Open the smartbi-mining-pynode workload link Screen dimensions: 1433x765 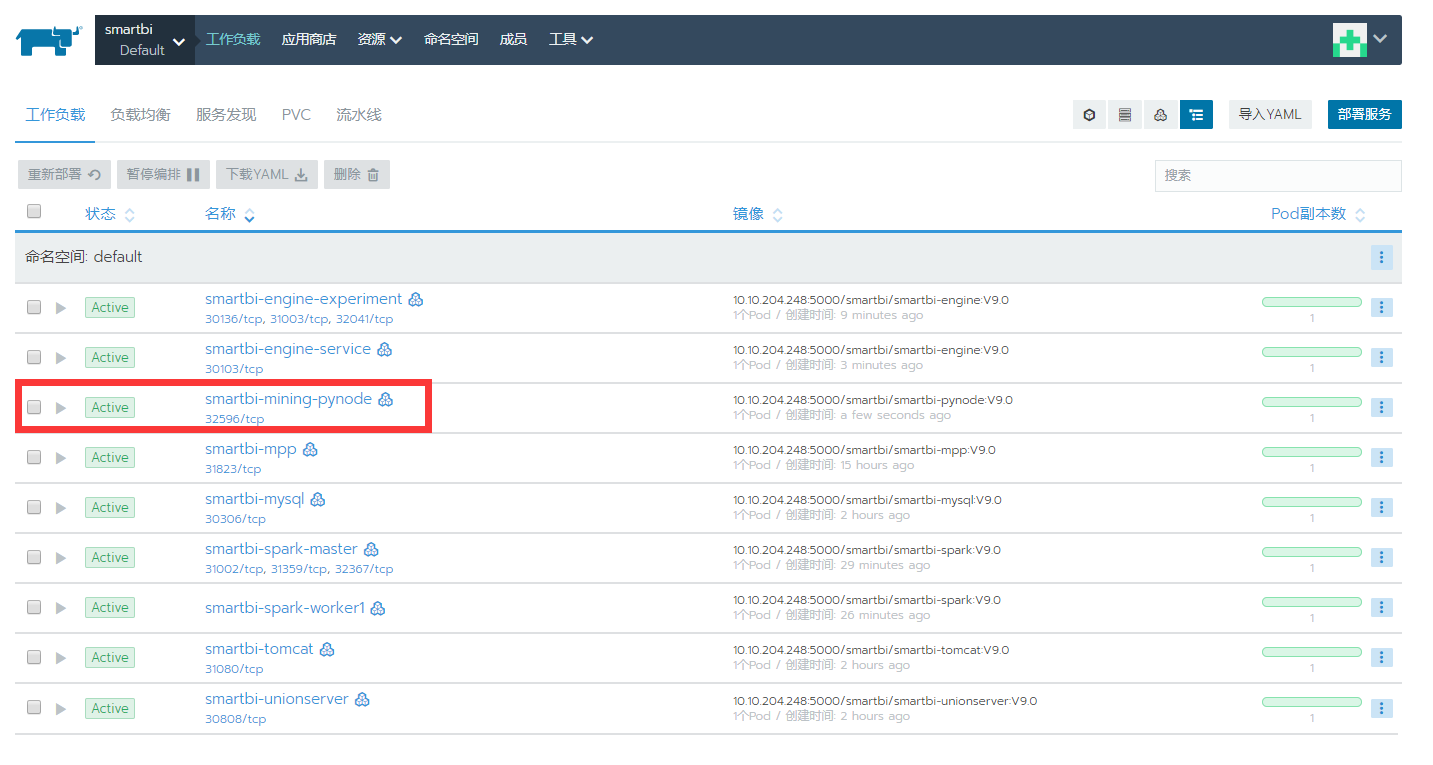(x=288, y=399)
